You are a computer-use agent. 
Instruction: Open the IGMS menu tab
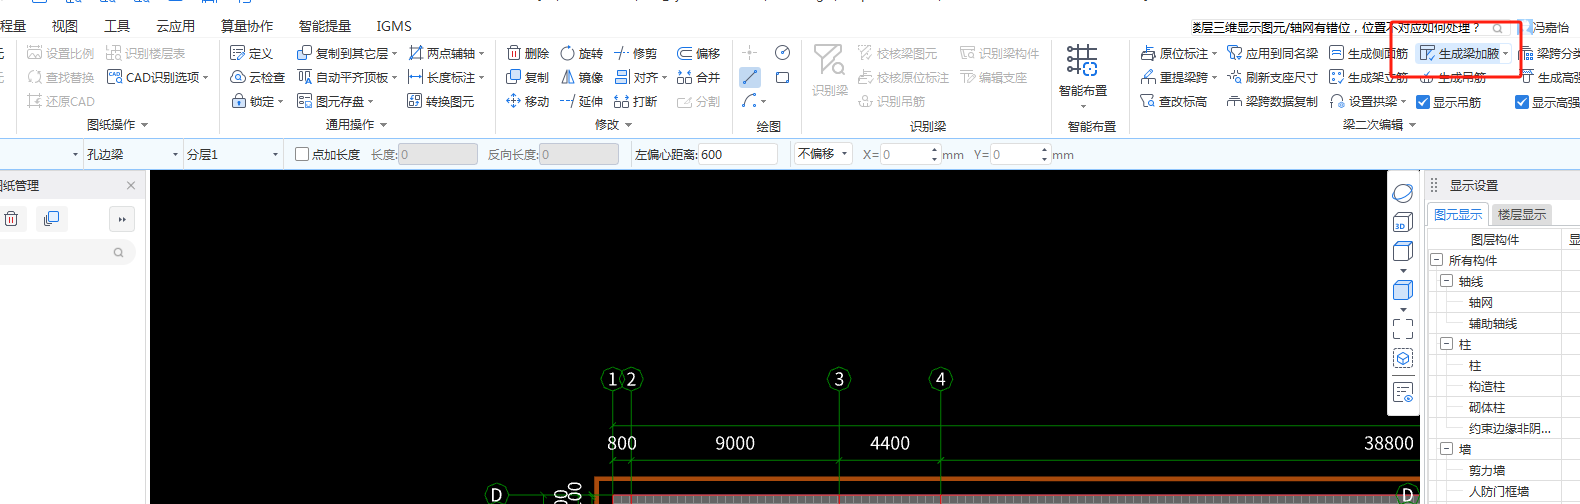[x=394, y=26]
